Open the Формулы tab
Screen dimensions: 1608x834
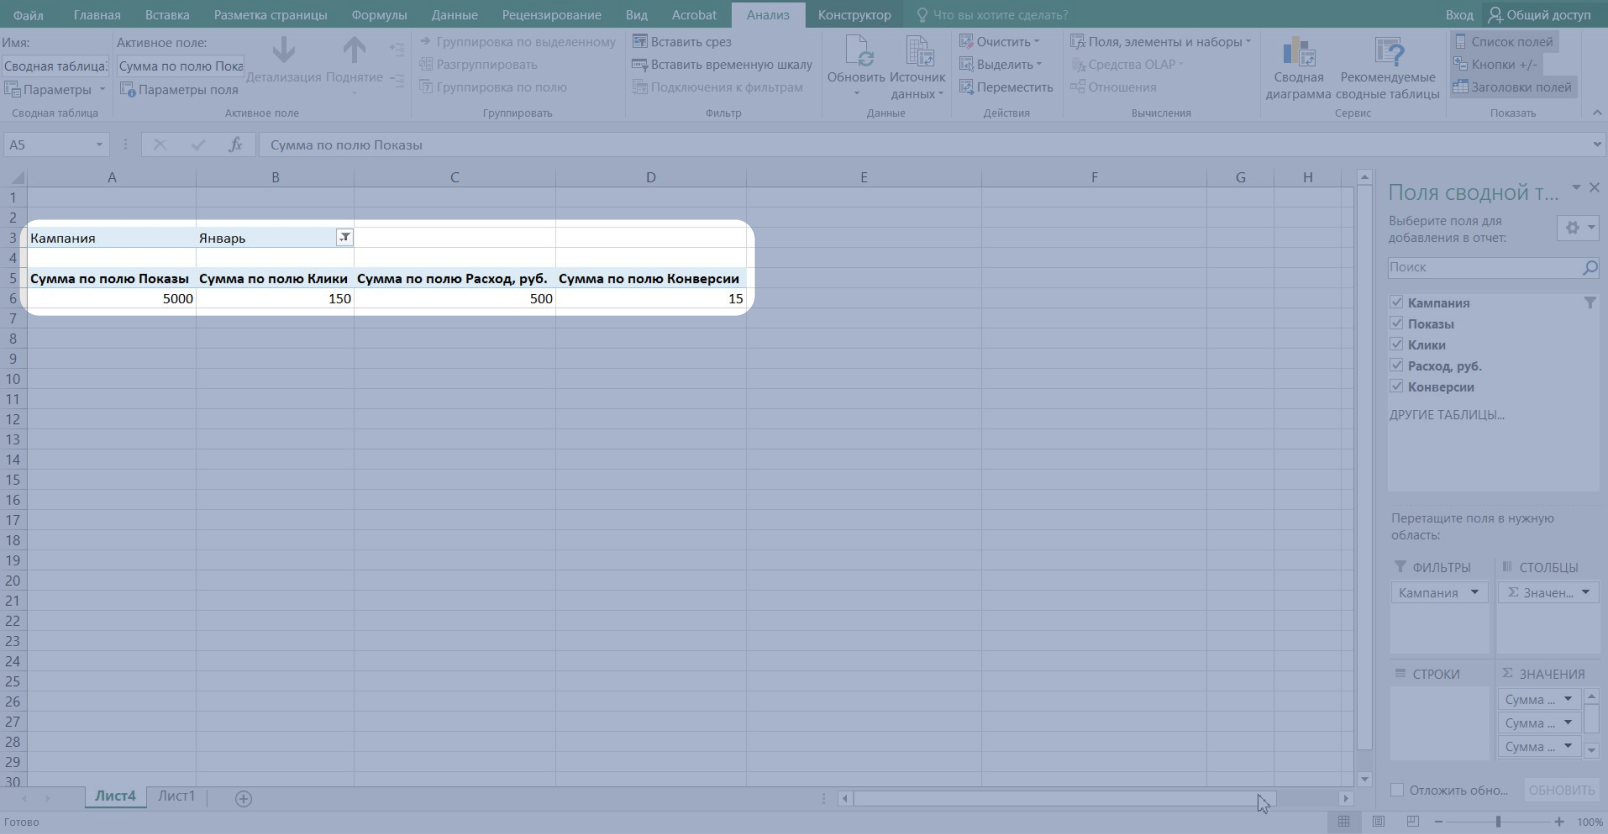point(379,15)
